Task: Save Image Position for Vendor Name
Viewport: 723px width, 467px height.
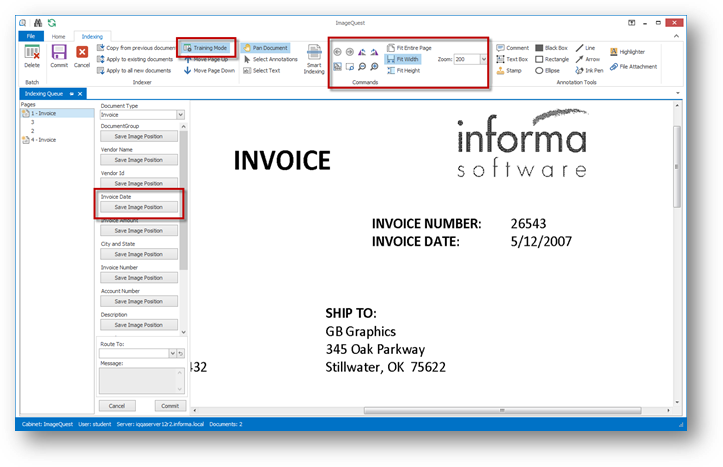Action: click(139, 160)
